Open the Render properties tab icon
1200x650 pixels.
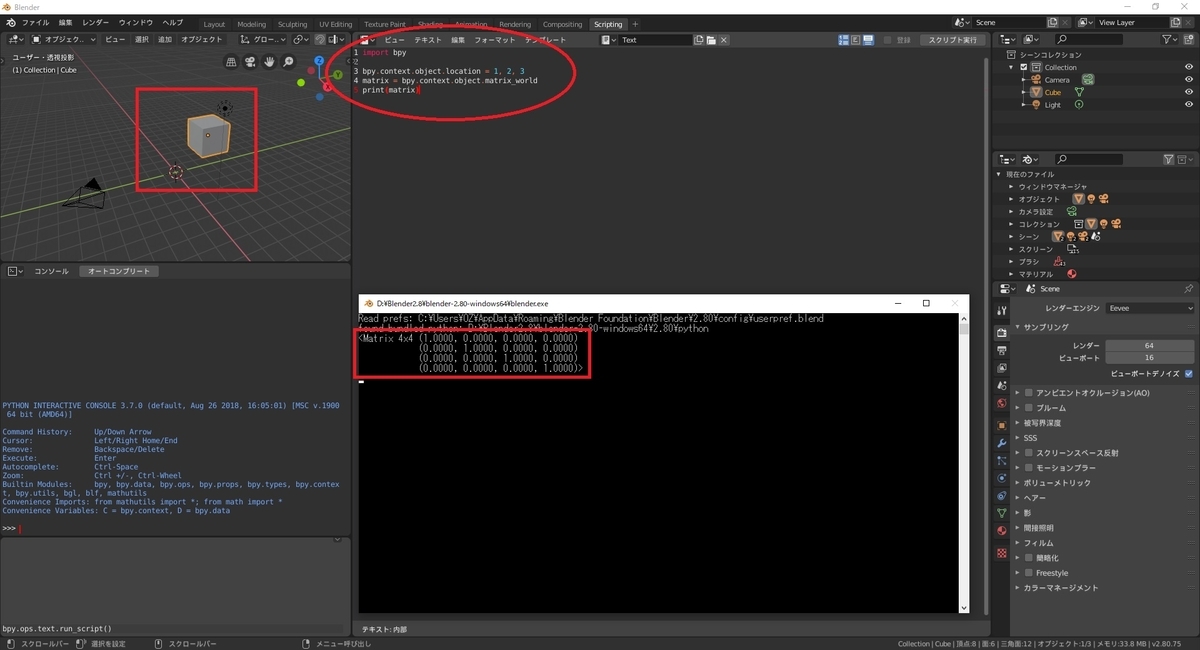tap(1002, 332)
